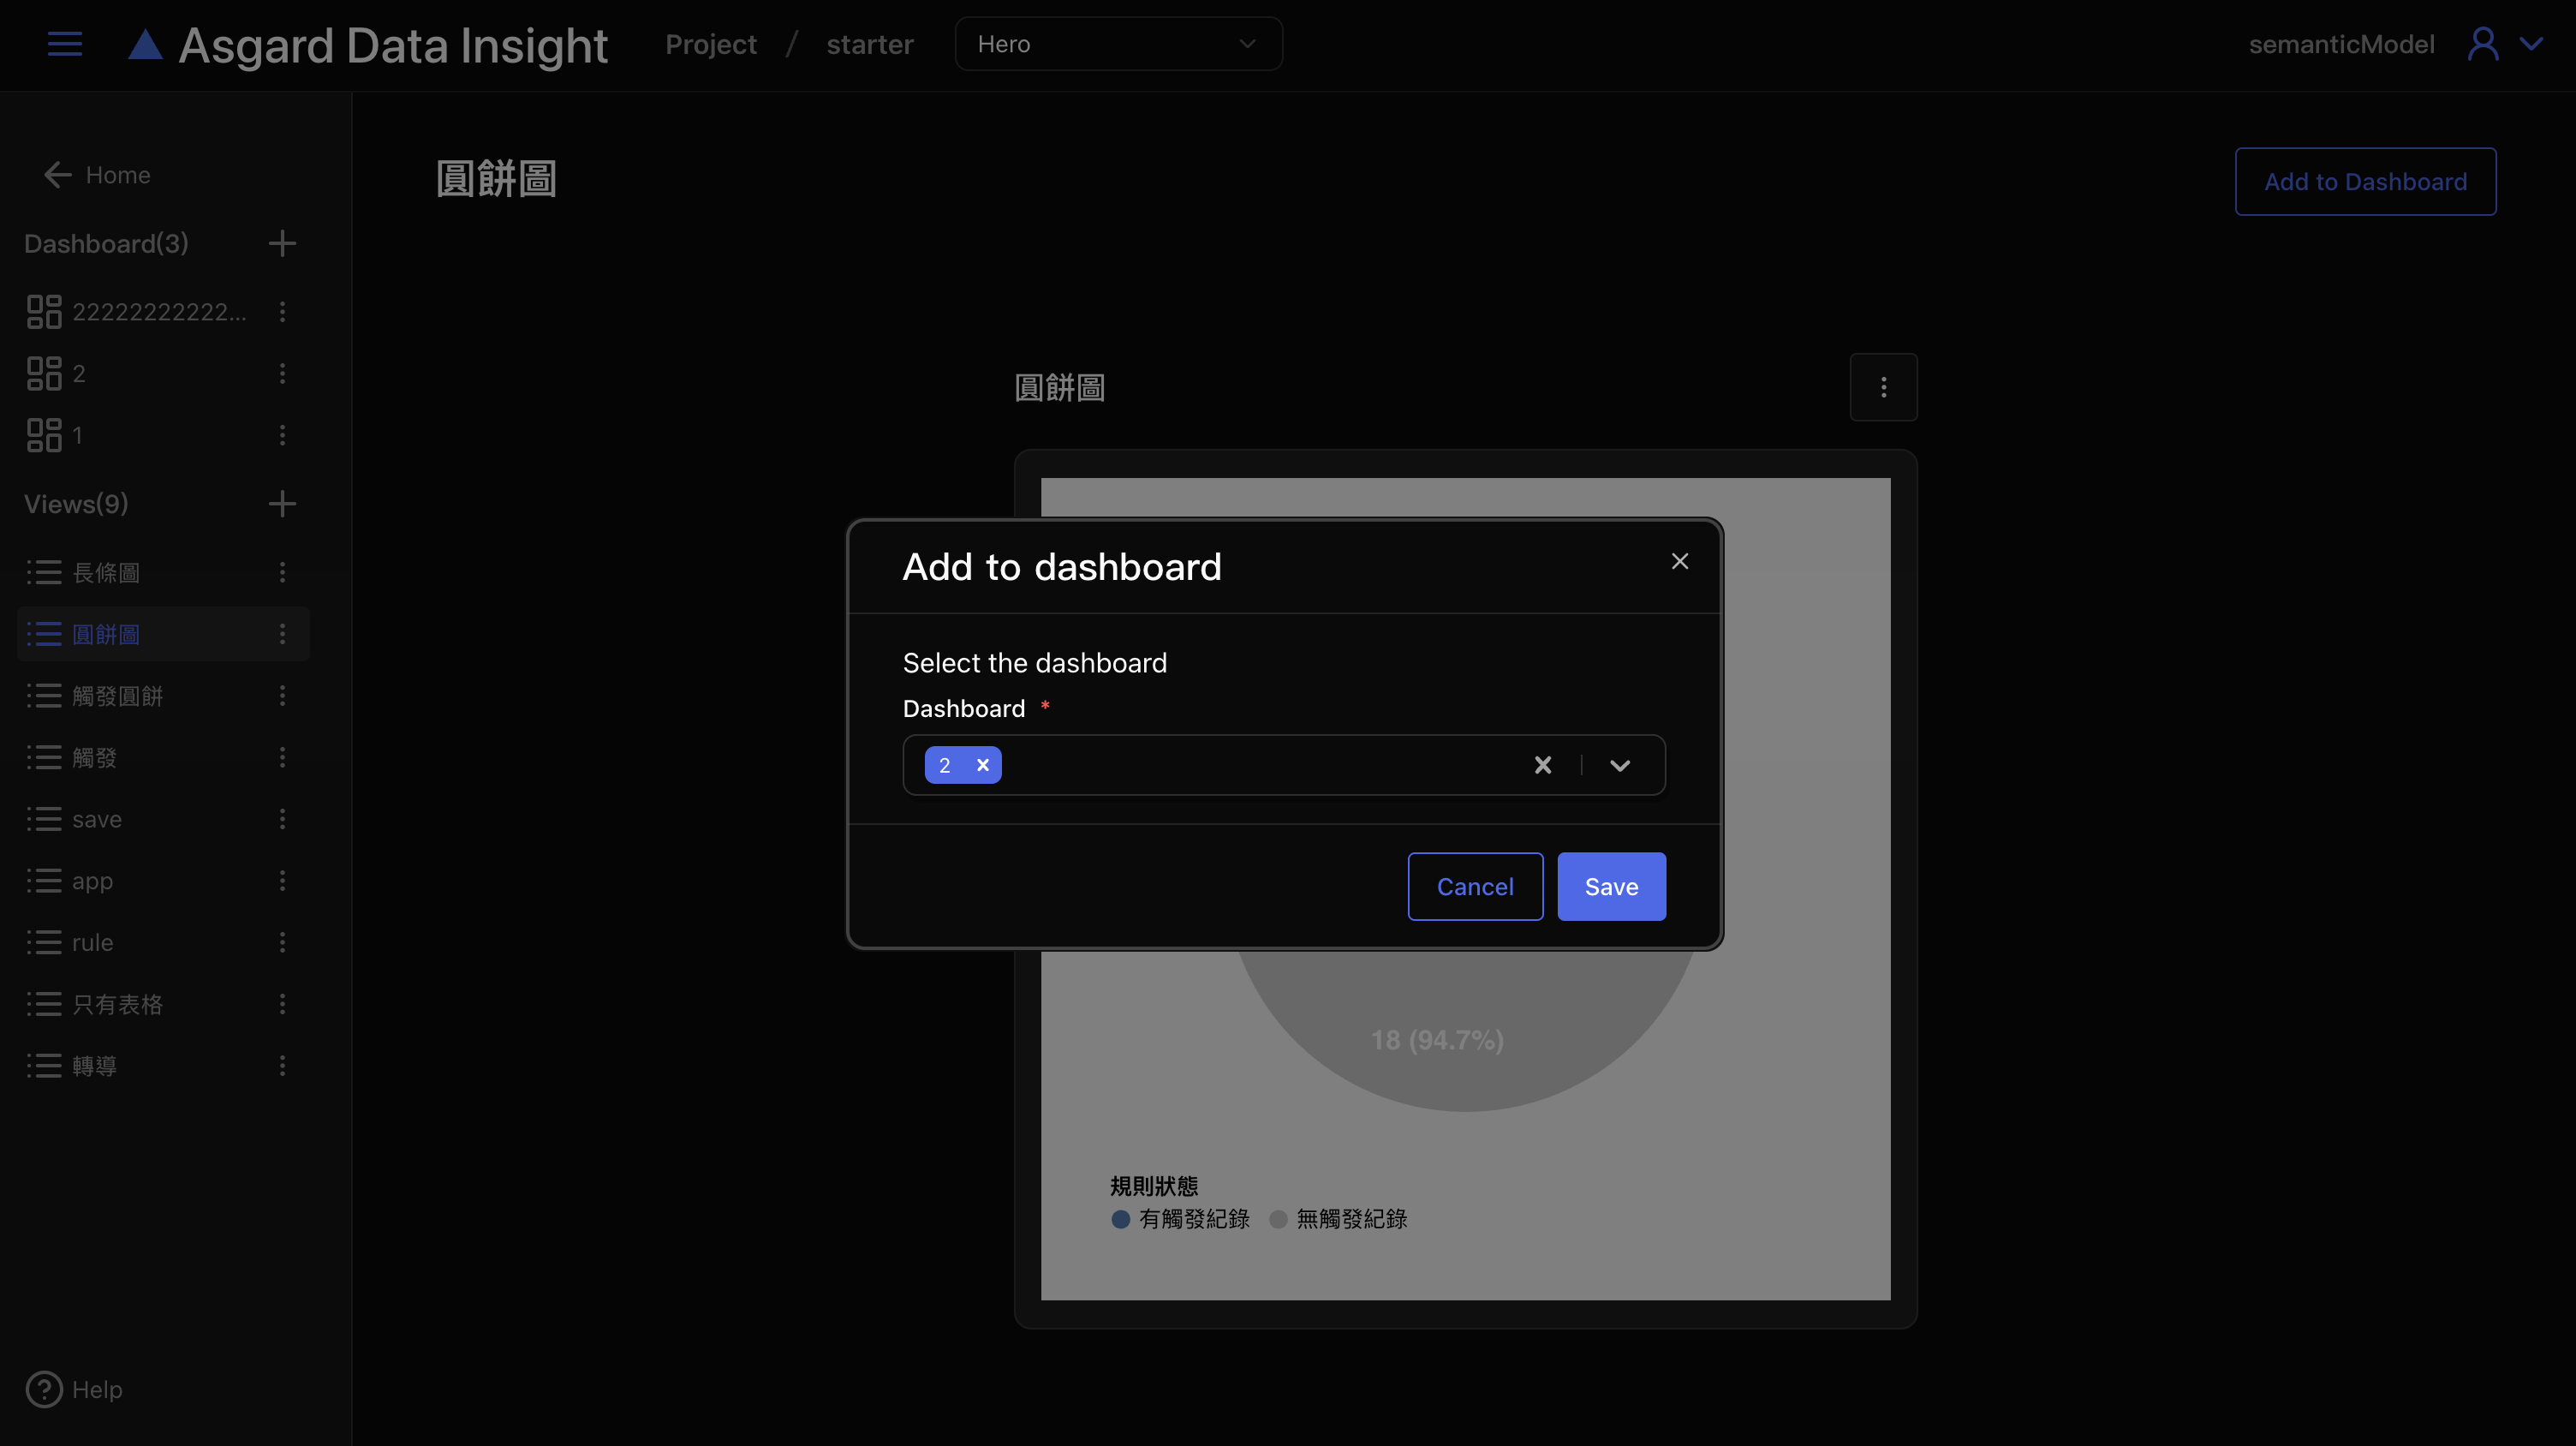
Task: Click the Add to Dashboard button
Action: coord(2365,181)
